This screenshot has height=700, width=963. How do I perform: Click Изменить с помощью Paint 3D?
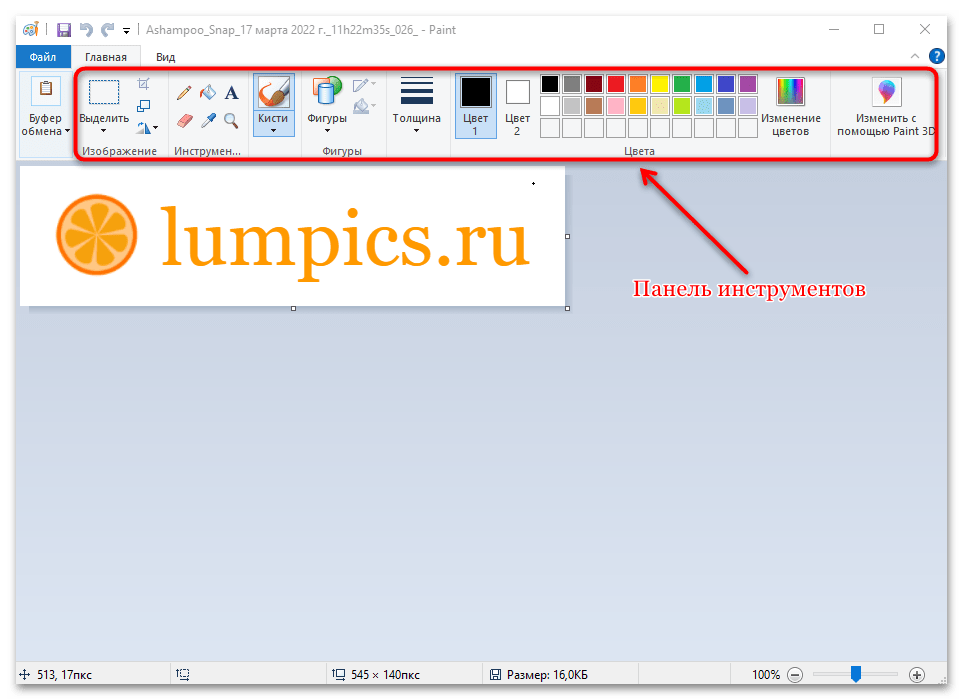pos(885,107)
